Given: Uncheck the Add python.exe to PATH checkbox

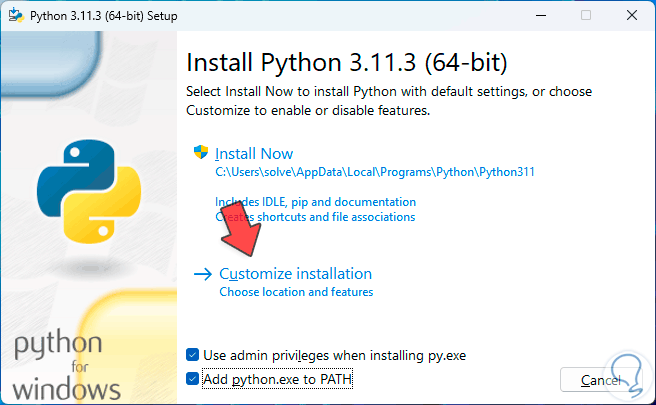Looking at the screenshot, I should pyautogui.click(x=193, y=379).
